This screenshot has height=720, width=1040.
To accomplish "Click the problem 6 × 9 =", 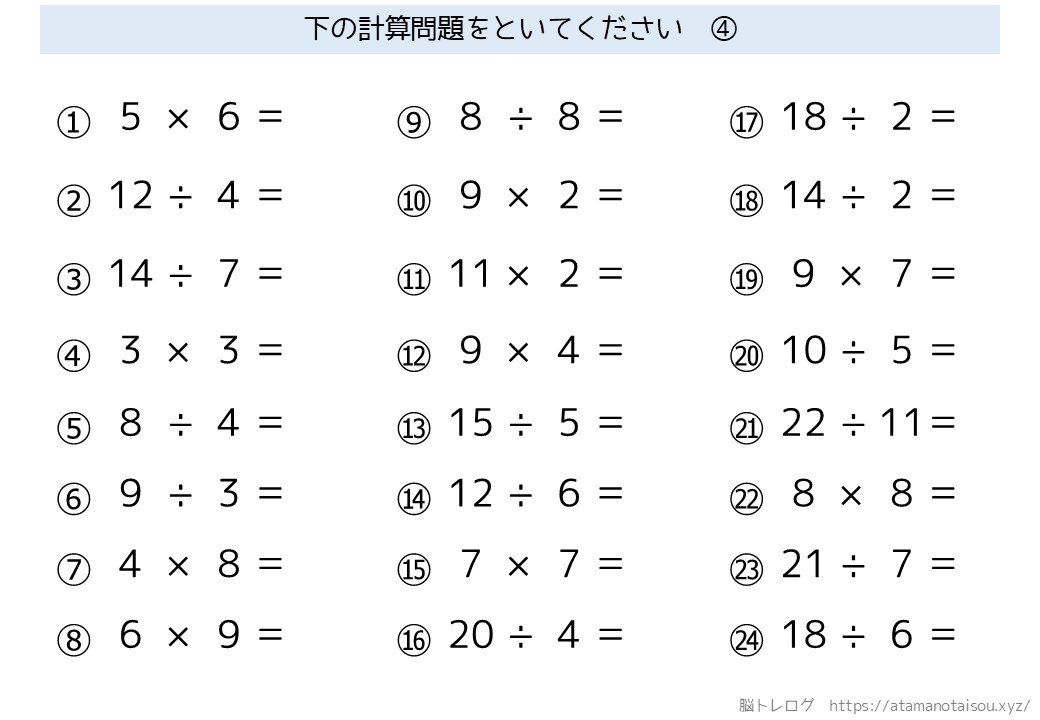I will pos(201,634).
